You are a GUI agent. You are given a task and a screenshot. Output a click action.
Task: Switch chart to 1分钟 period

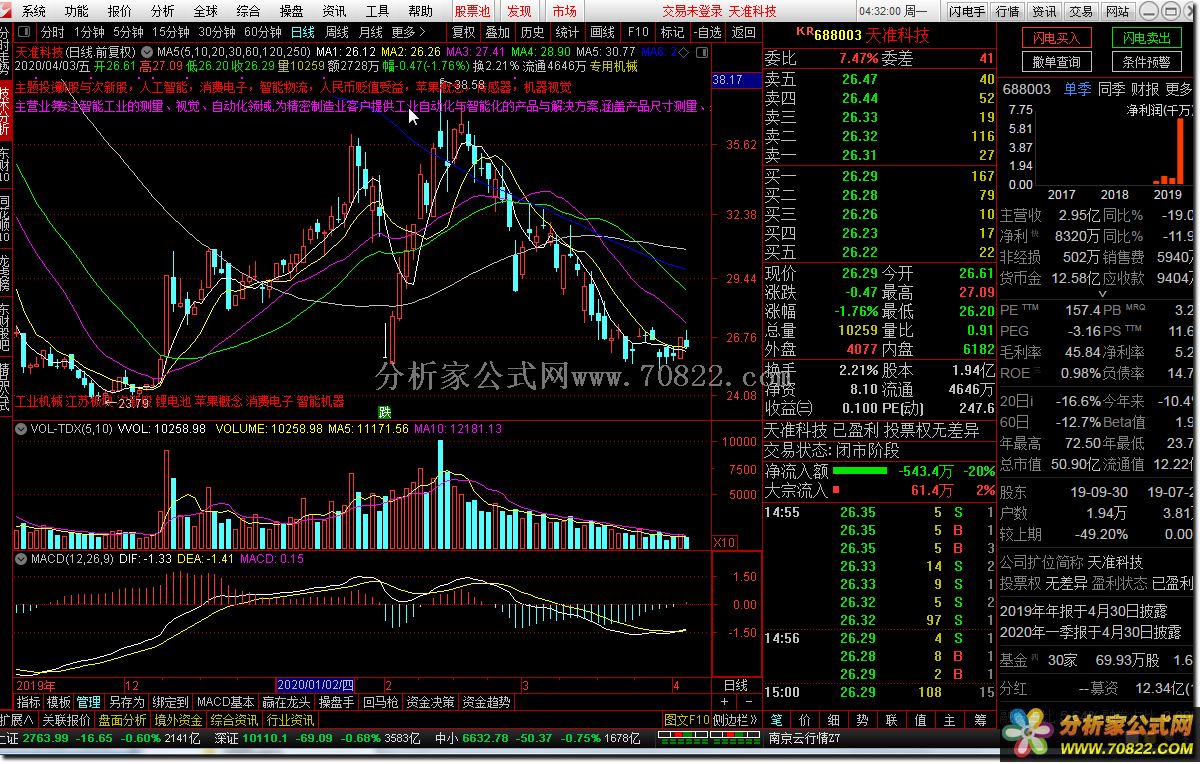point(89,32)
